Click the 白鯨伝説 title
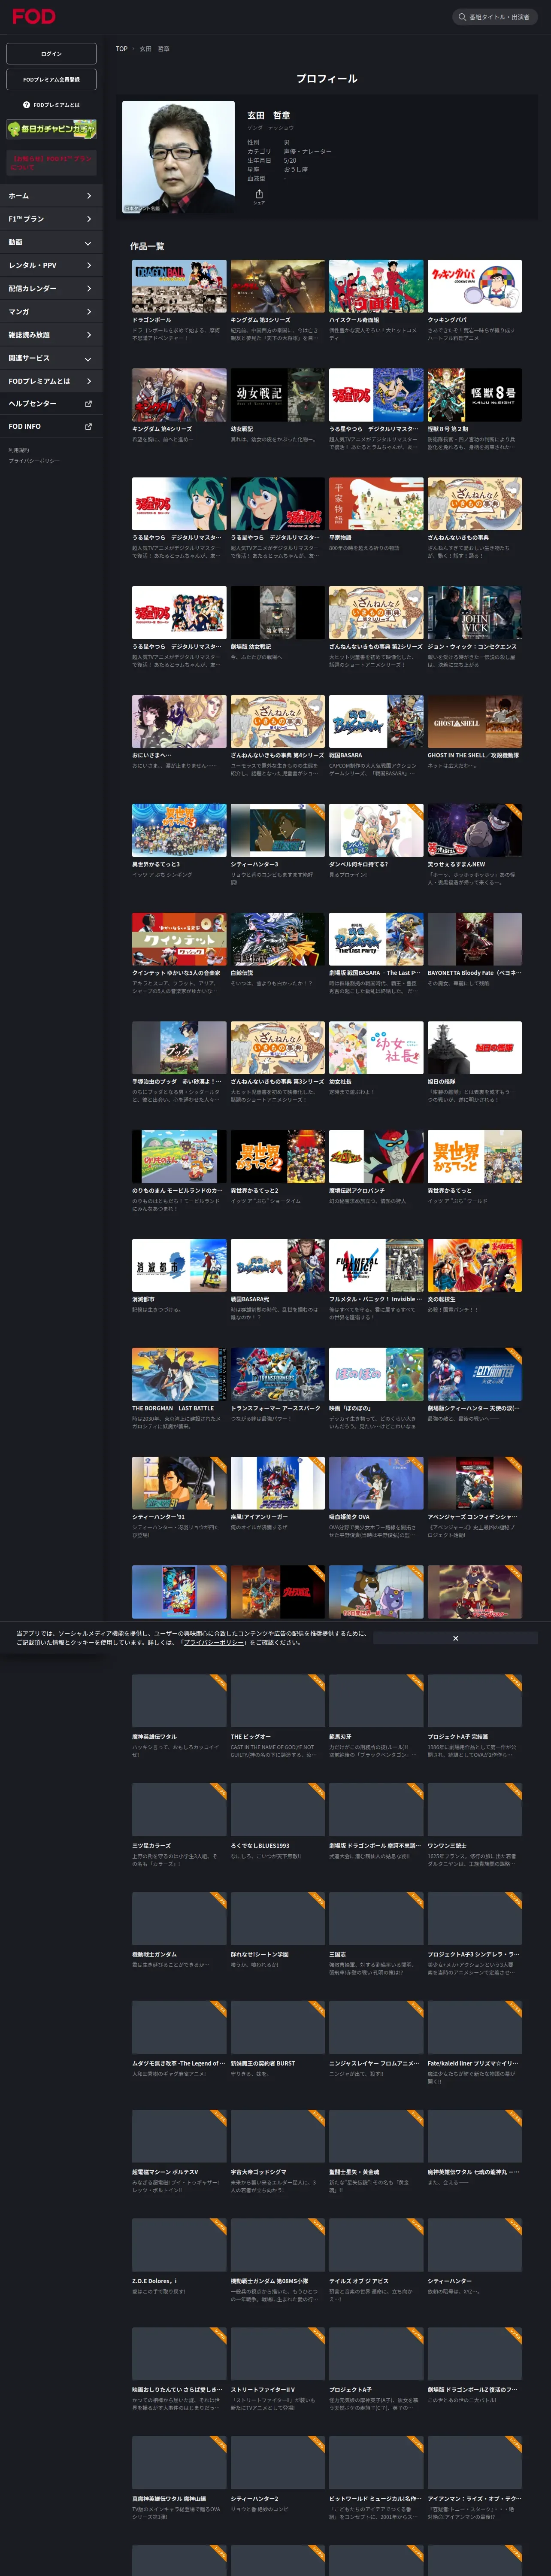This screenshot has height=2576, width=551. click(242, 973)
